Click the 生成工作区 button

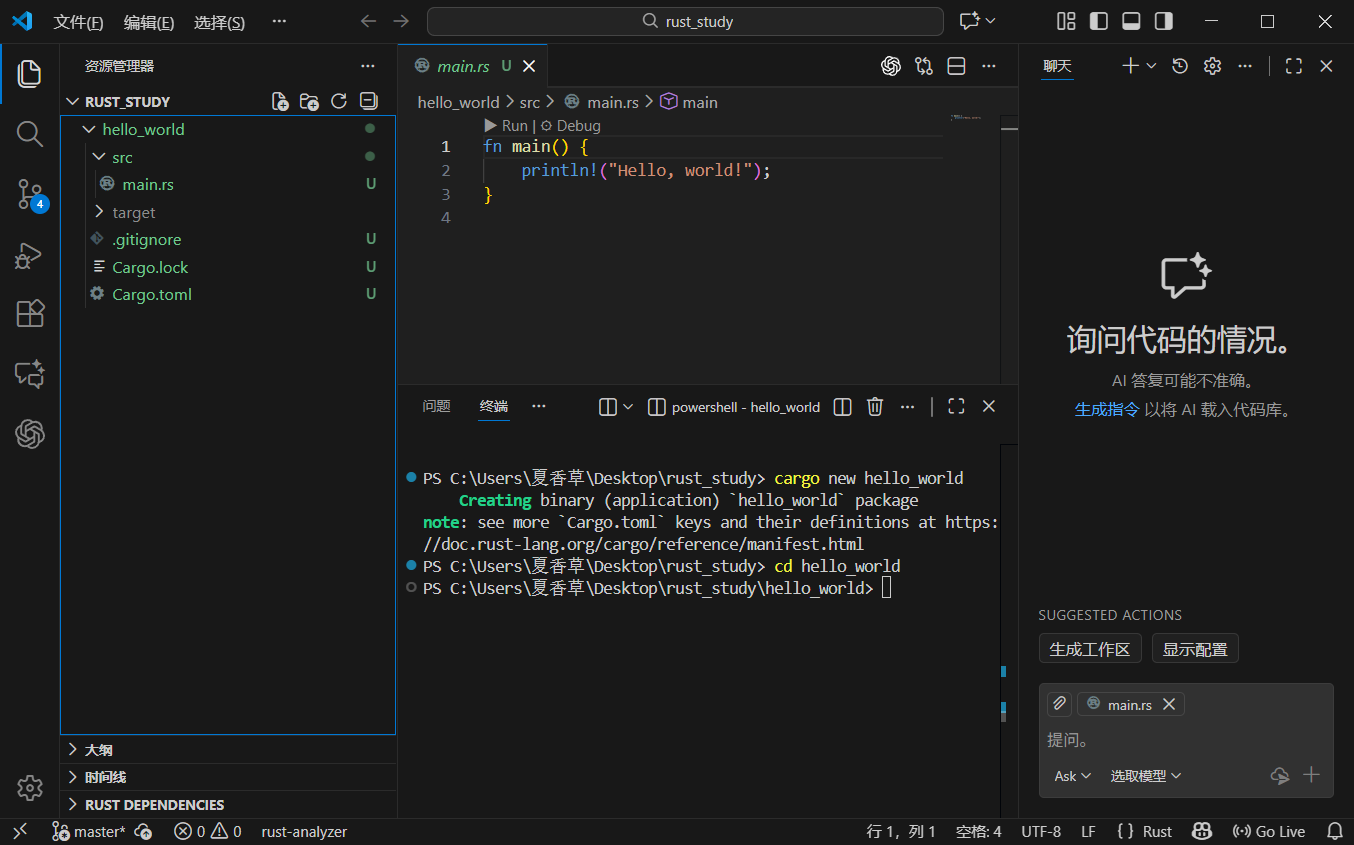click(1089, 649)
